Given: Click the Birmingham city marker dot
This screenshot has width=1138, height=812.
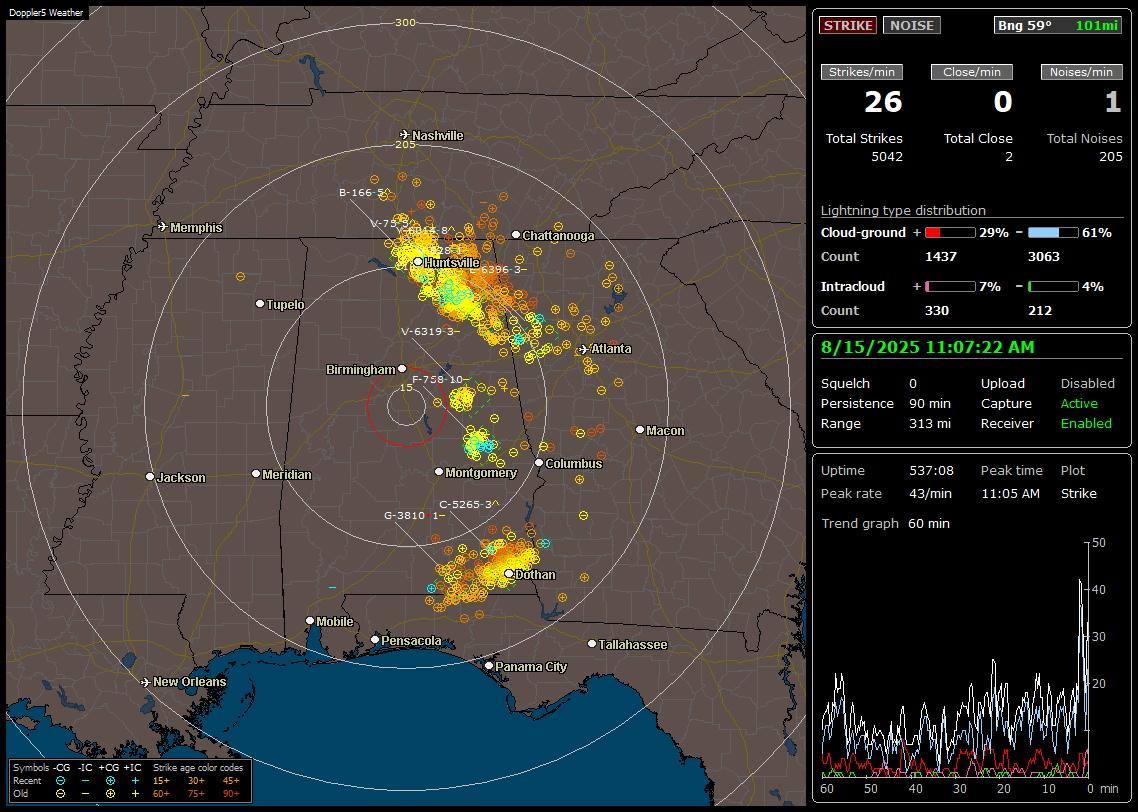Looking at the screenshot, I should pyautogui.click(x=402, y=369).
